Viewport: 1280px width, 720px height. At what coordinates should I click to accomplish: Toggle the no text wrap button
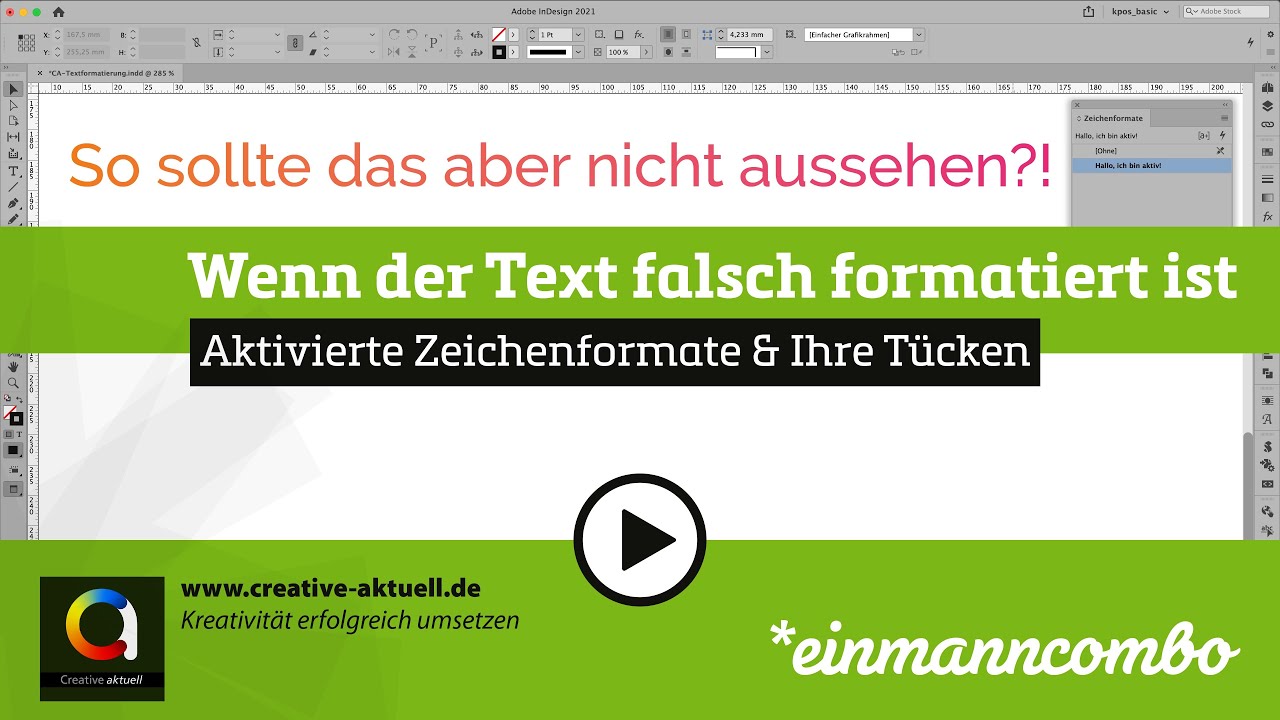click(x=668, y=35)
